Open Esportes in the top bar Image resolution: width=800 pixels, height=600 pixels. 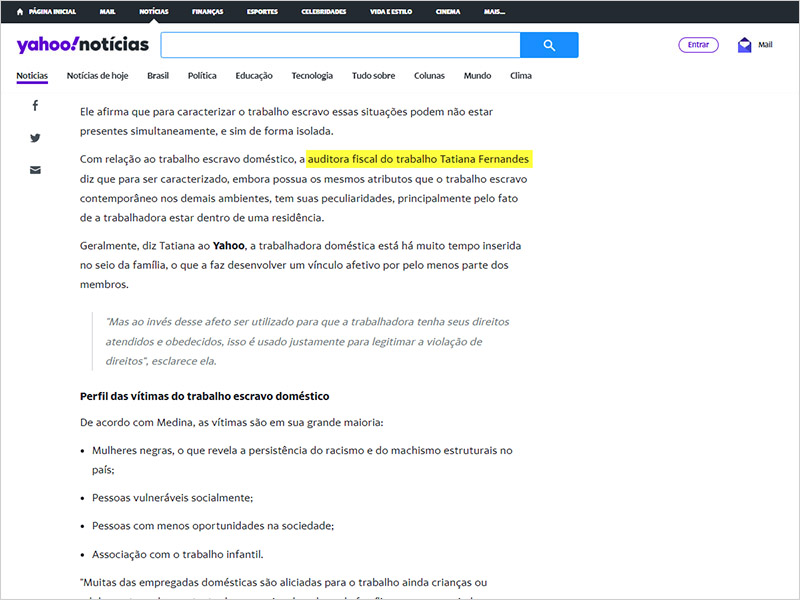[x=262, y=12]
